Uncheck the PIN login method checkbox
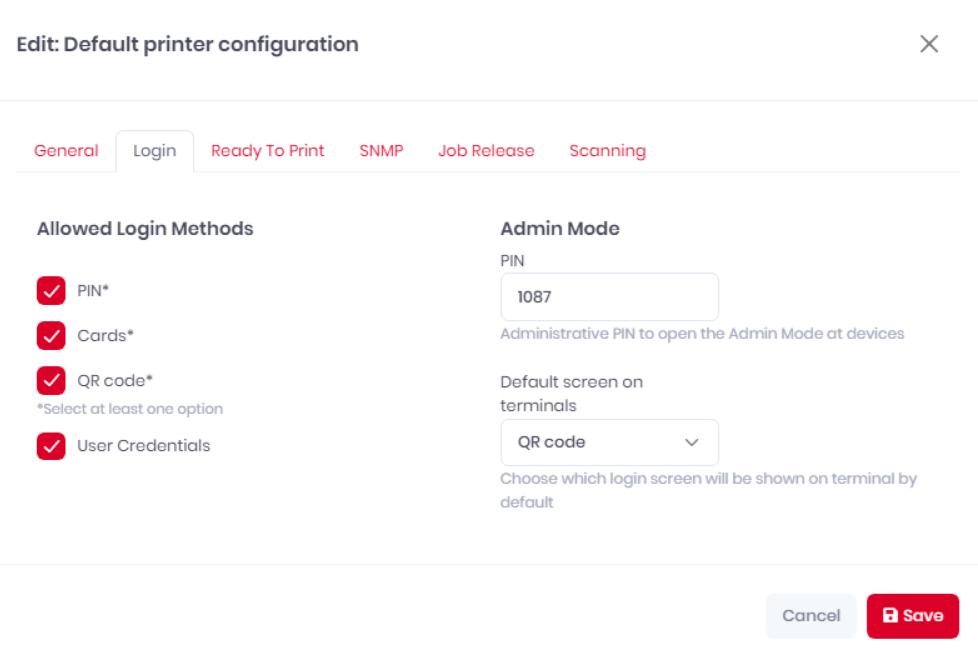This screenshot has height=657, width=978. 51,291
